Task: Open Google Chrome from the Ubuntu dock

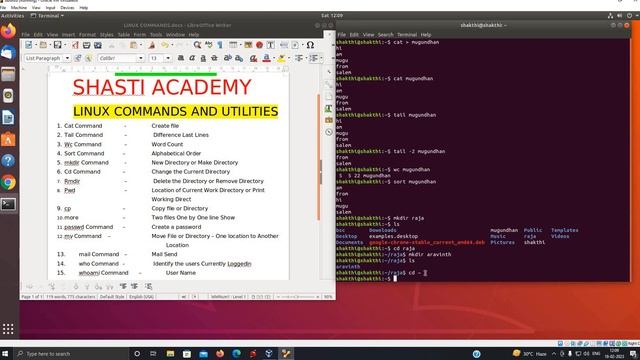Action: (8, 182)
